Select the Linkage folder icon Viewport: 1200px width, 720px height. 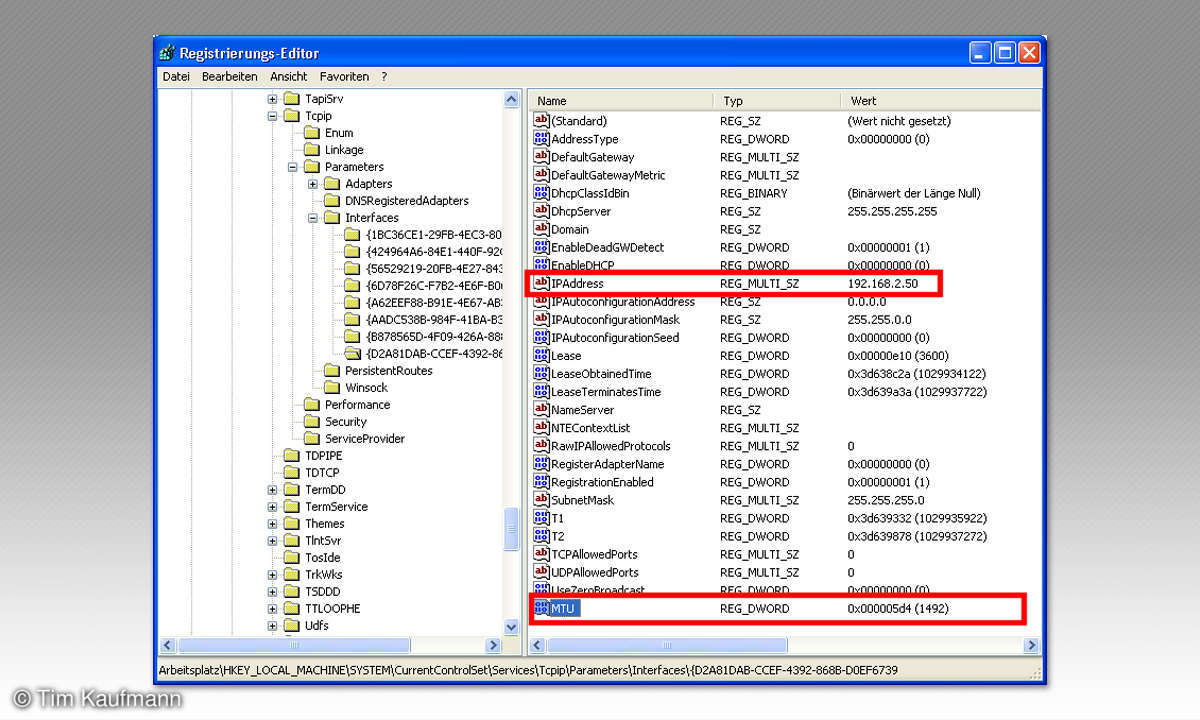(312, 150)
